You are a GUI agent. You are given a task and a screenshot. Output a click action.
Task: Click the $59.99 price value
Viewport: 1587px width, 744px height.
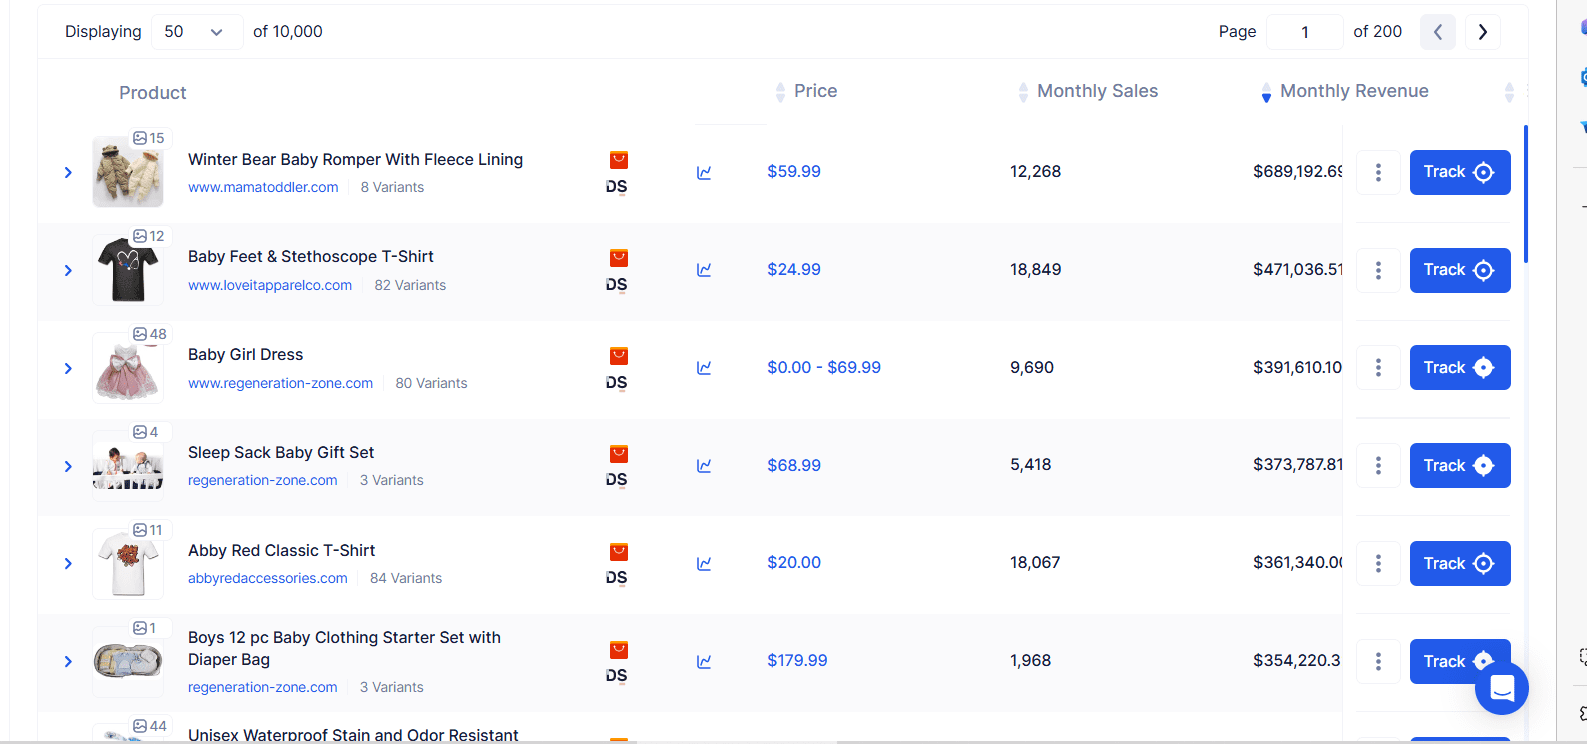point(794,171)
